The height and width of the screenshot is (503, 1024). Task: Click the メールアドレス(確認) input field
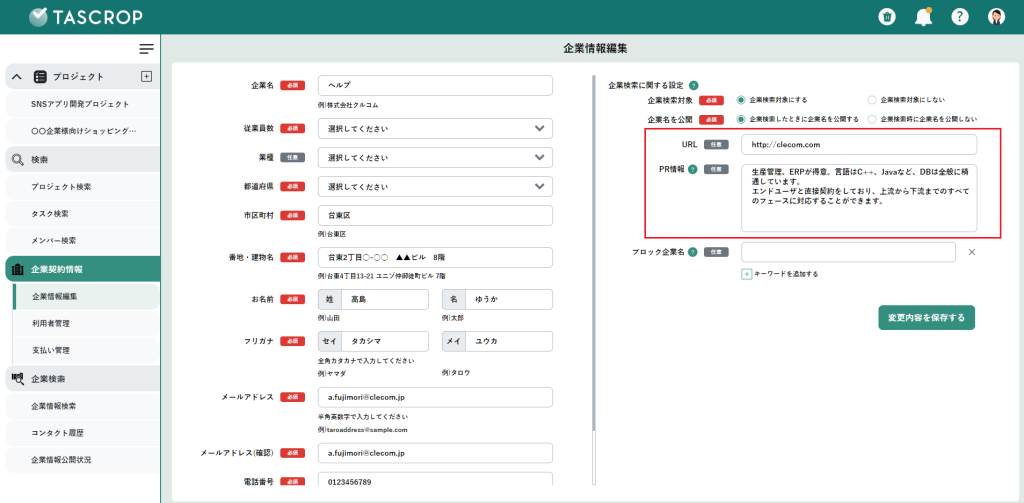(436, 453)
